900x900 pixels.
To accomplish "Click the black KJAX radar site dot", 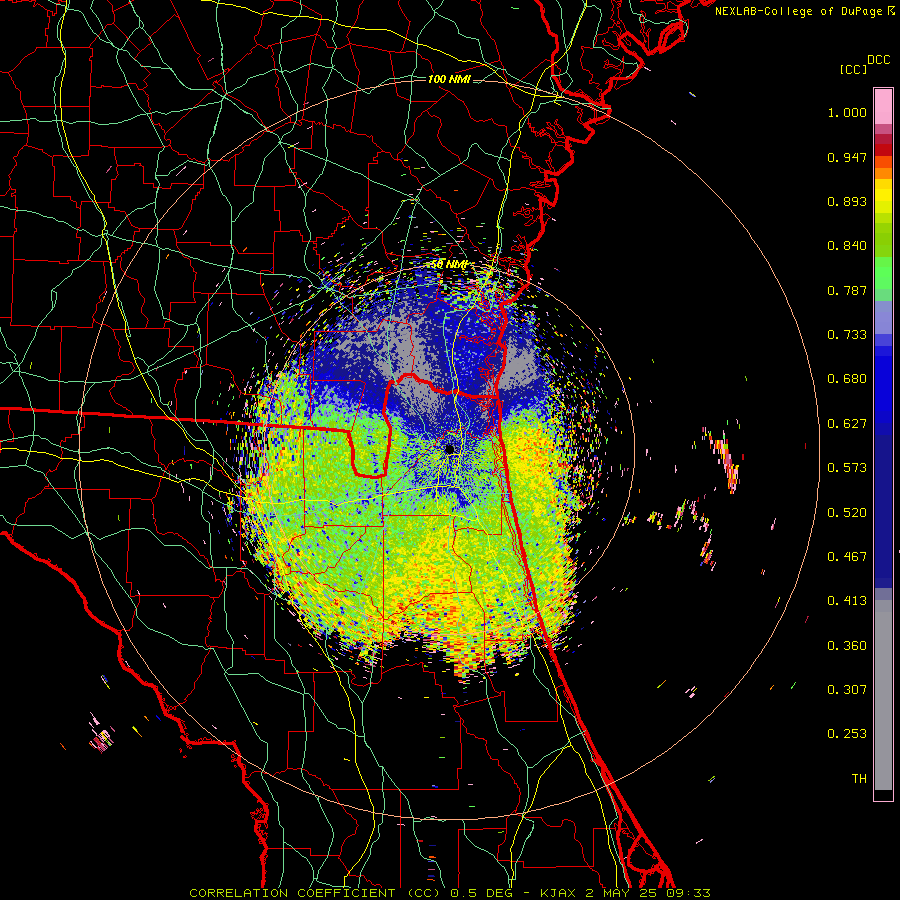I will click(449, 449).
